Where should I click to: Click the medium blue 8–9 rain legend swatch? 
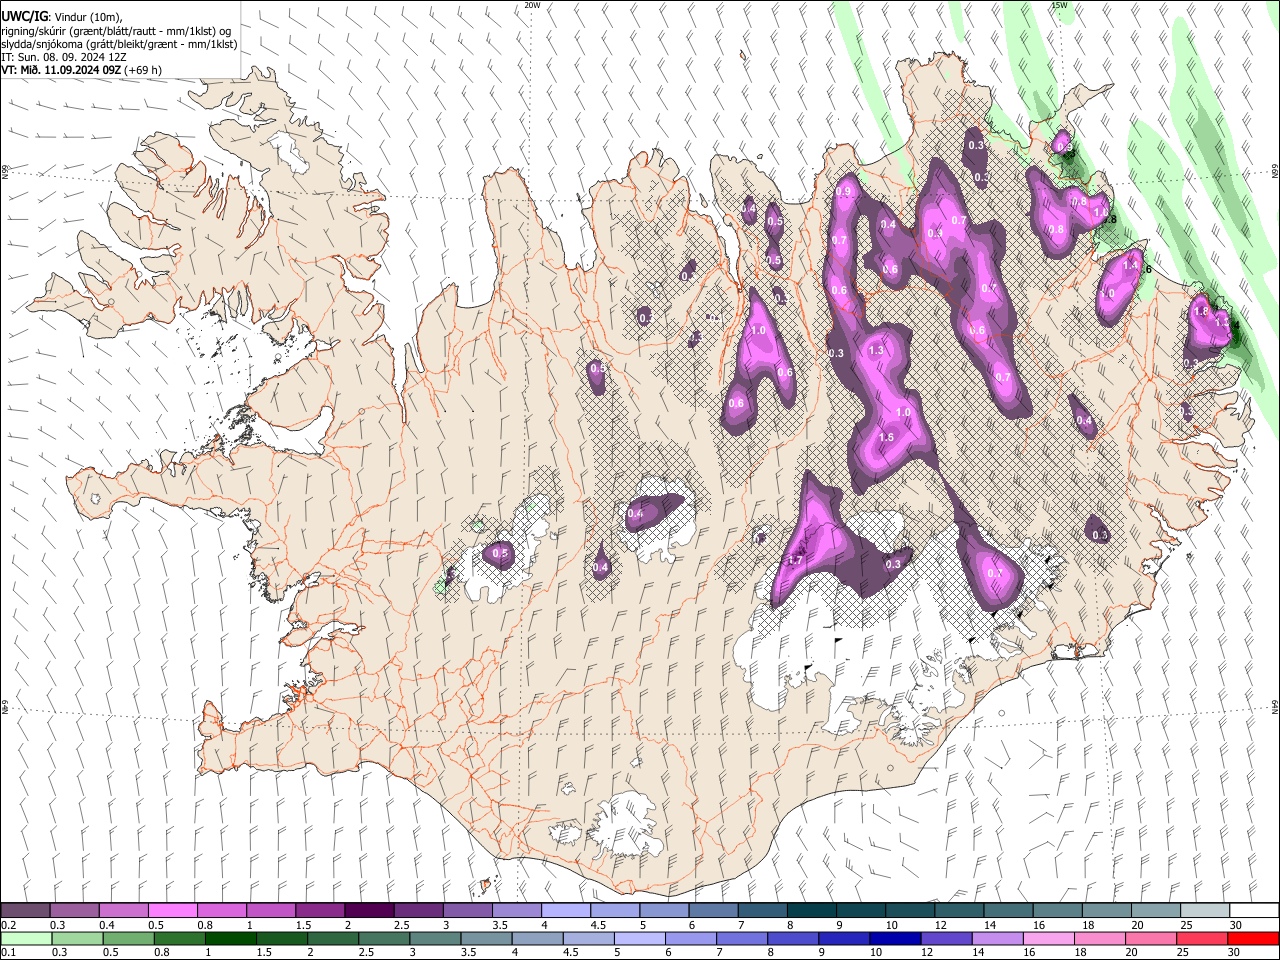(793, 938)
